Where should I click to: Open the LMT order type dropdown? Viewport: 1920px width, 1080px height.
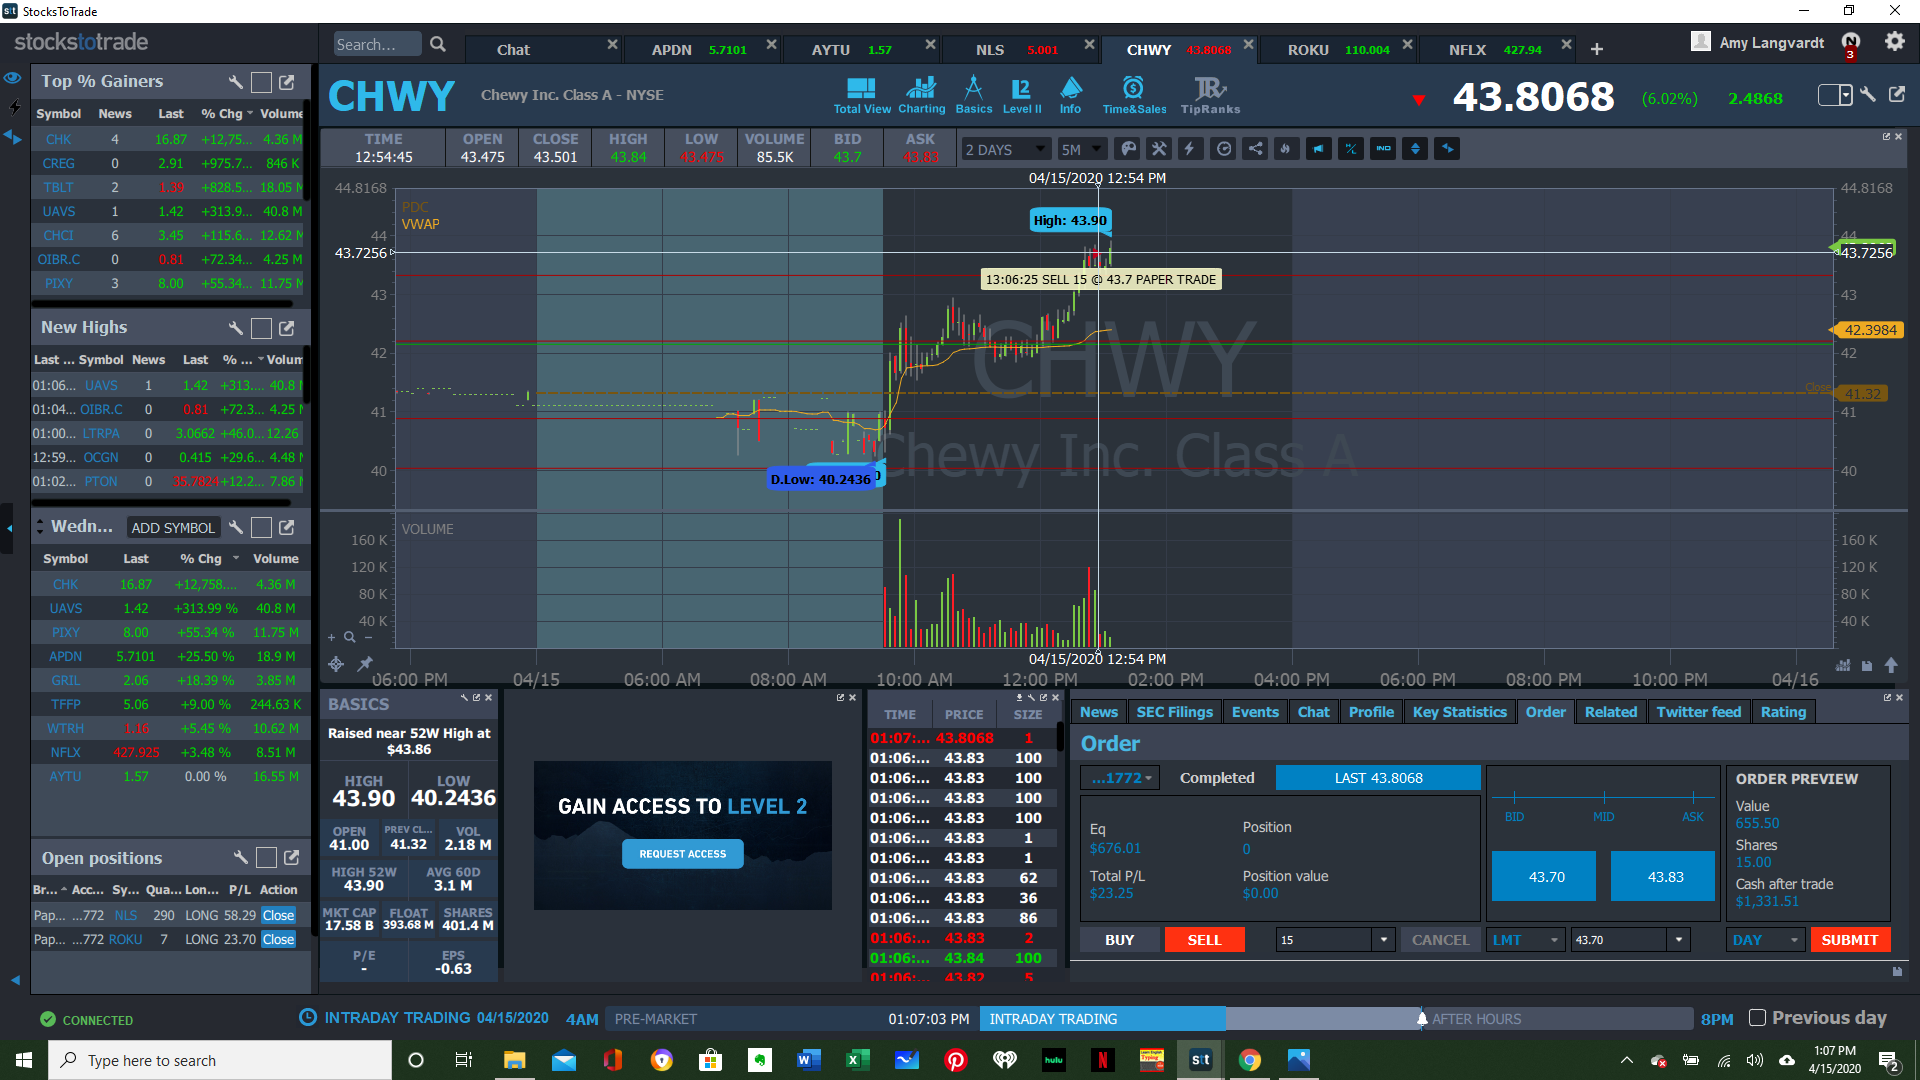[1525, 940]
